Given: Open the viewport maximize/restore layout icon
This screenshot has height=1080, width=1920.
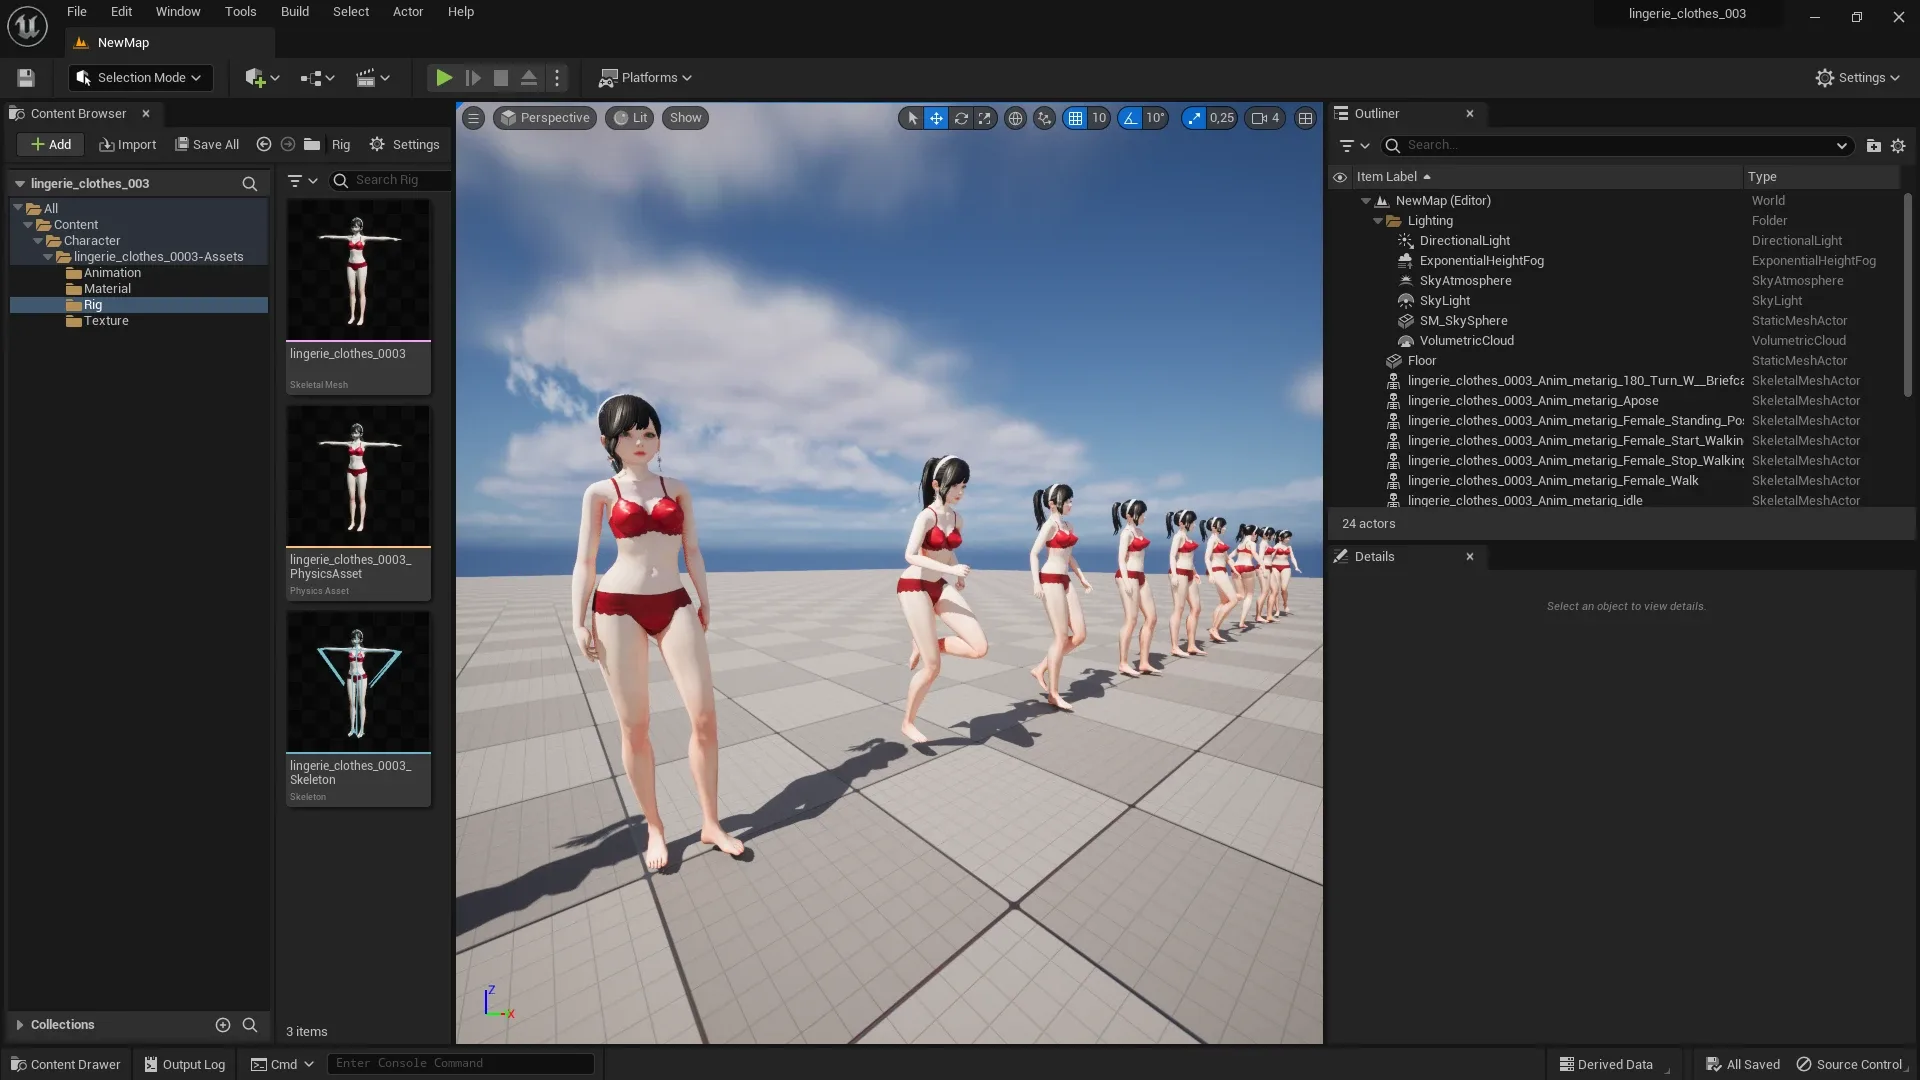Looking at the screenshot, I should tap(1306, 118).
